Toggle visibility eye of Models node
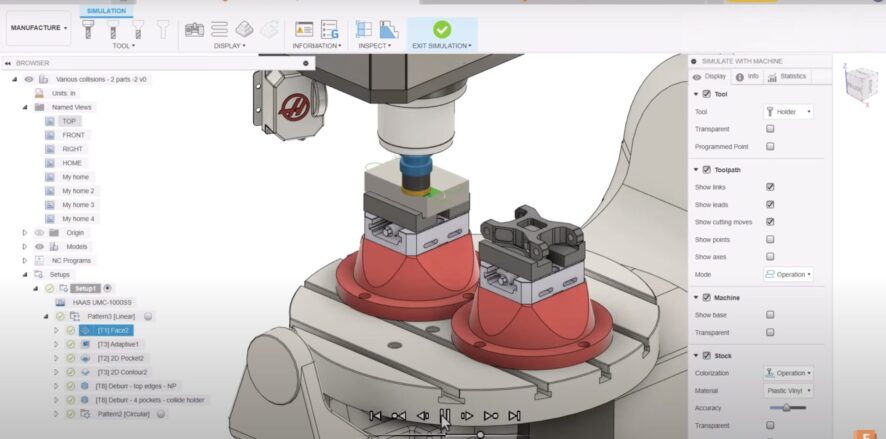The width and height of the screenshot is (886, 439). tap(39, 246)
